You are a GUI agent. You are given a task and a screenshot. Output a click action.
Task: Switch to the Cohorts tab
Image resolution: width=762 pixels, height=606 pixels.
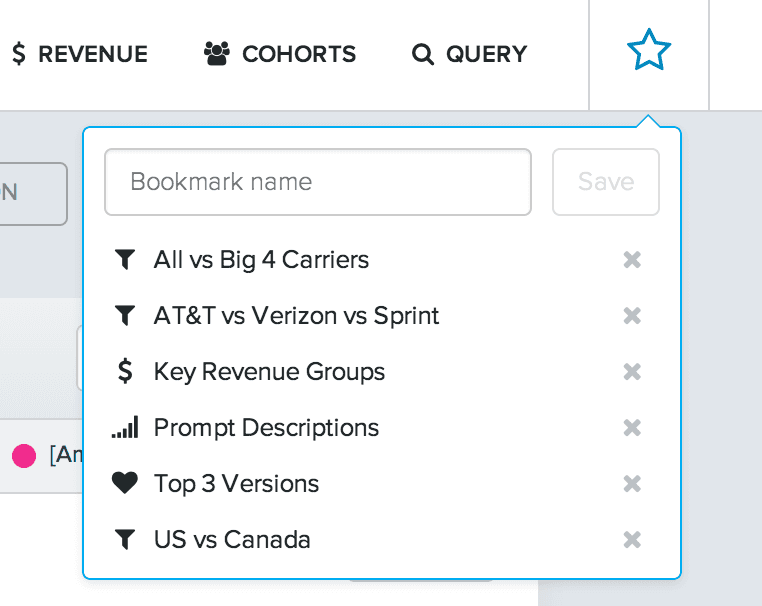[280, 54]
